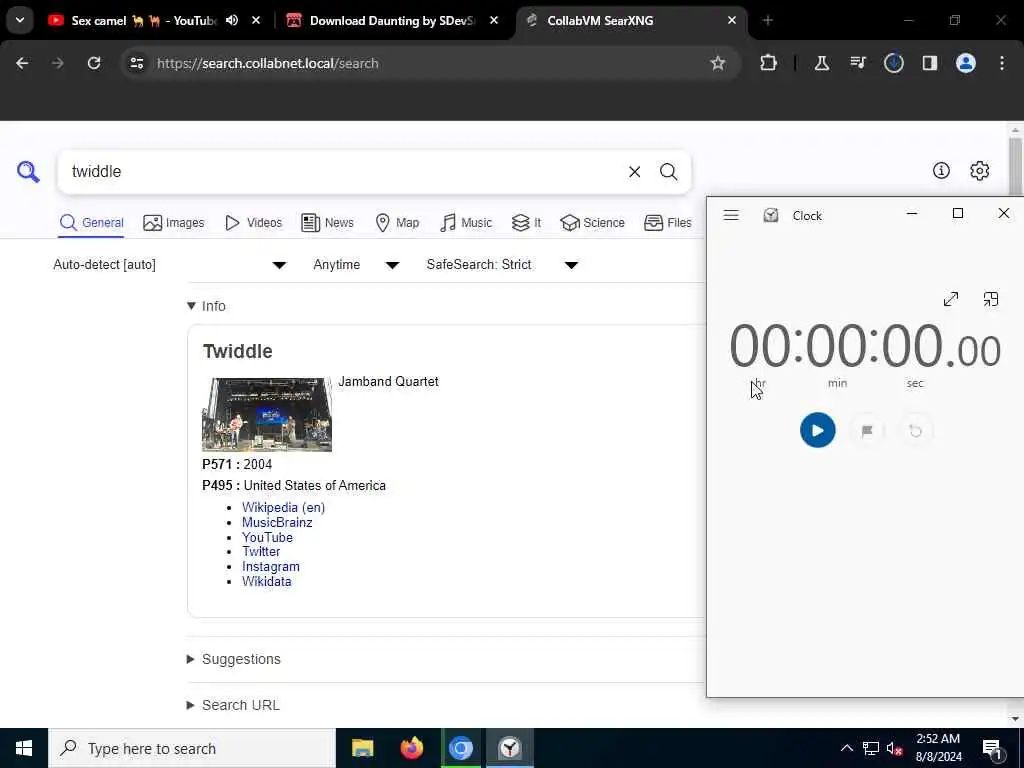Click the Clock app icon in title bar
The height and width of the screenshot is (768, 1024).
tap(771, 216)
